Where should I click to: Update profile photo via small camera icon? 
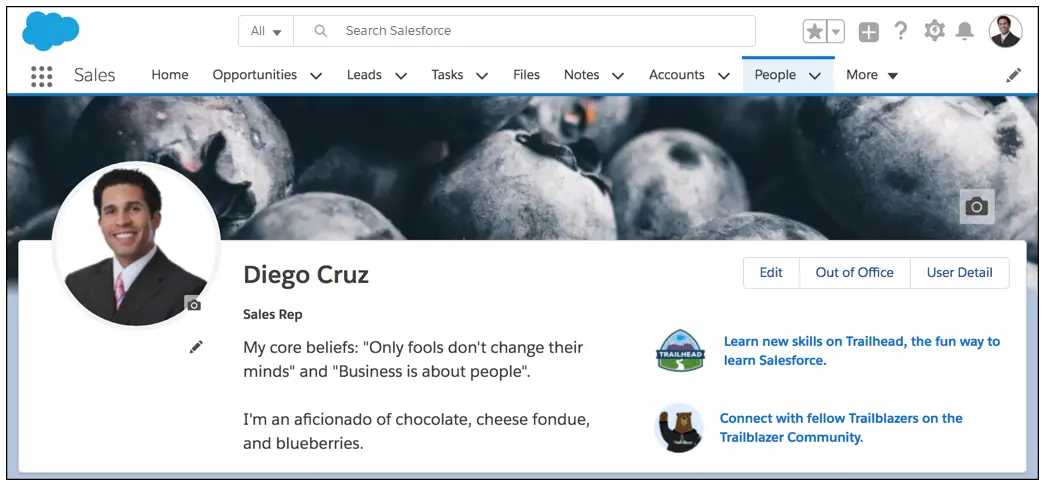coord(194,305)
